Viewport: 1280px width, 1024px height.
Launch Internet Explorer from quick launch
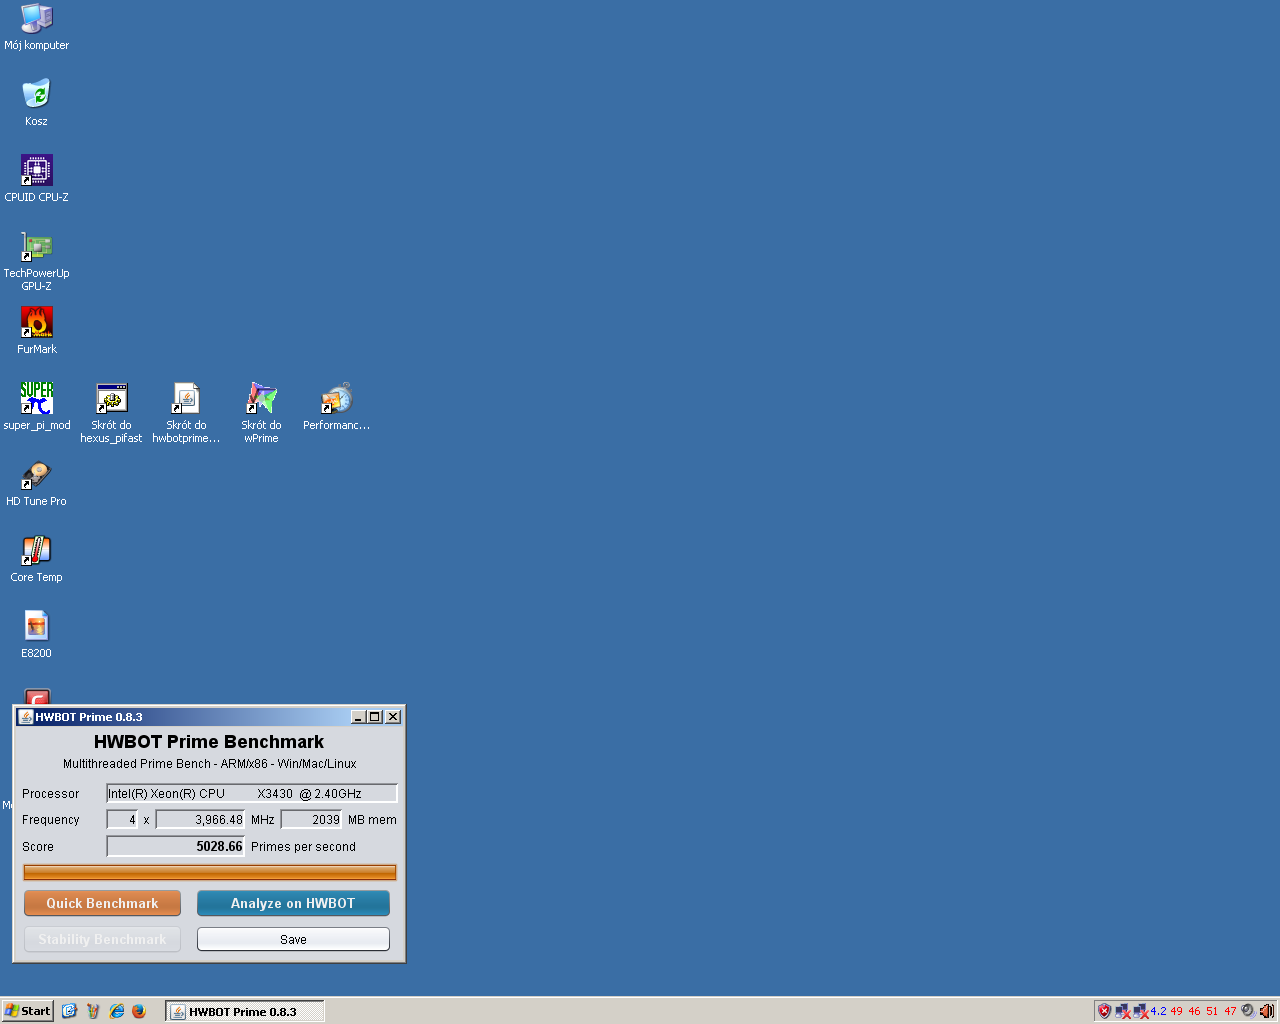[116, 1011]
